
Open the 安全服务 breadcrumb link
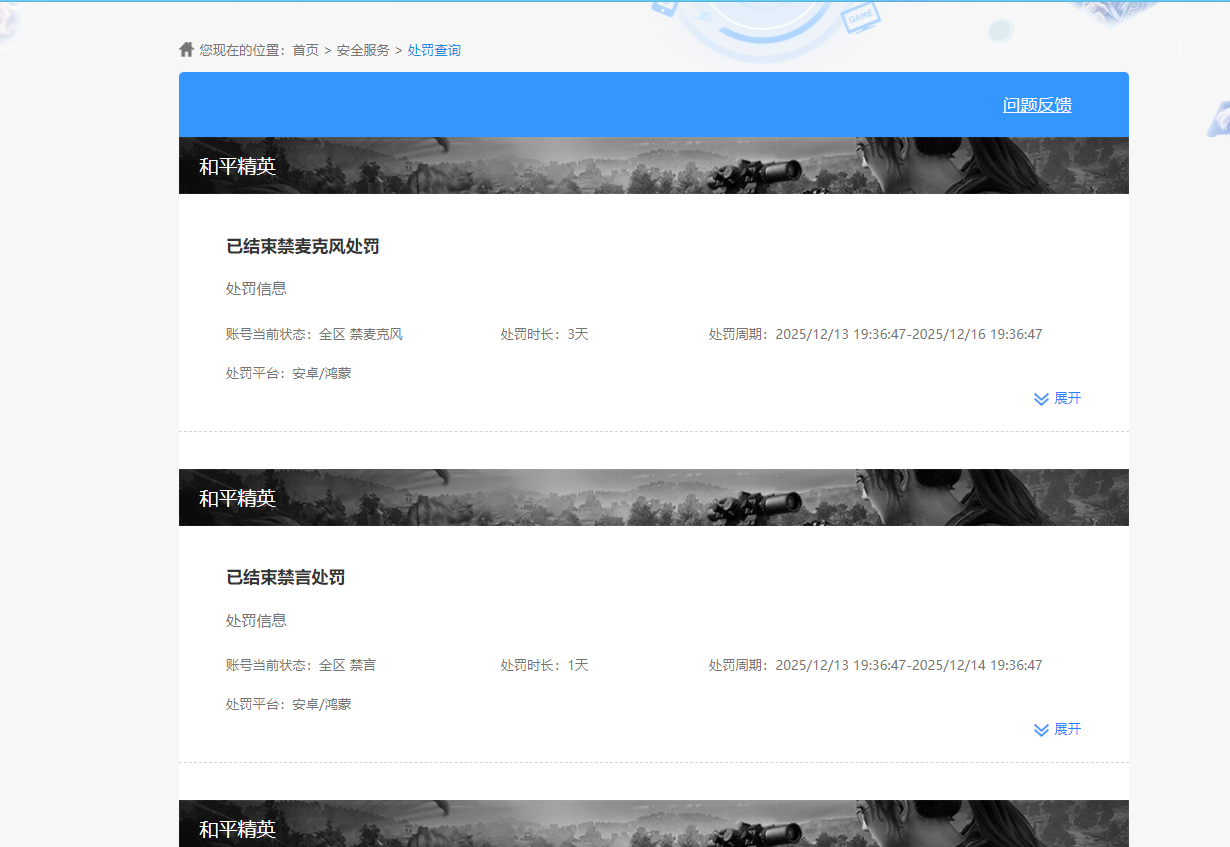click(x=364, y=49)
